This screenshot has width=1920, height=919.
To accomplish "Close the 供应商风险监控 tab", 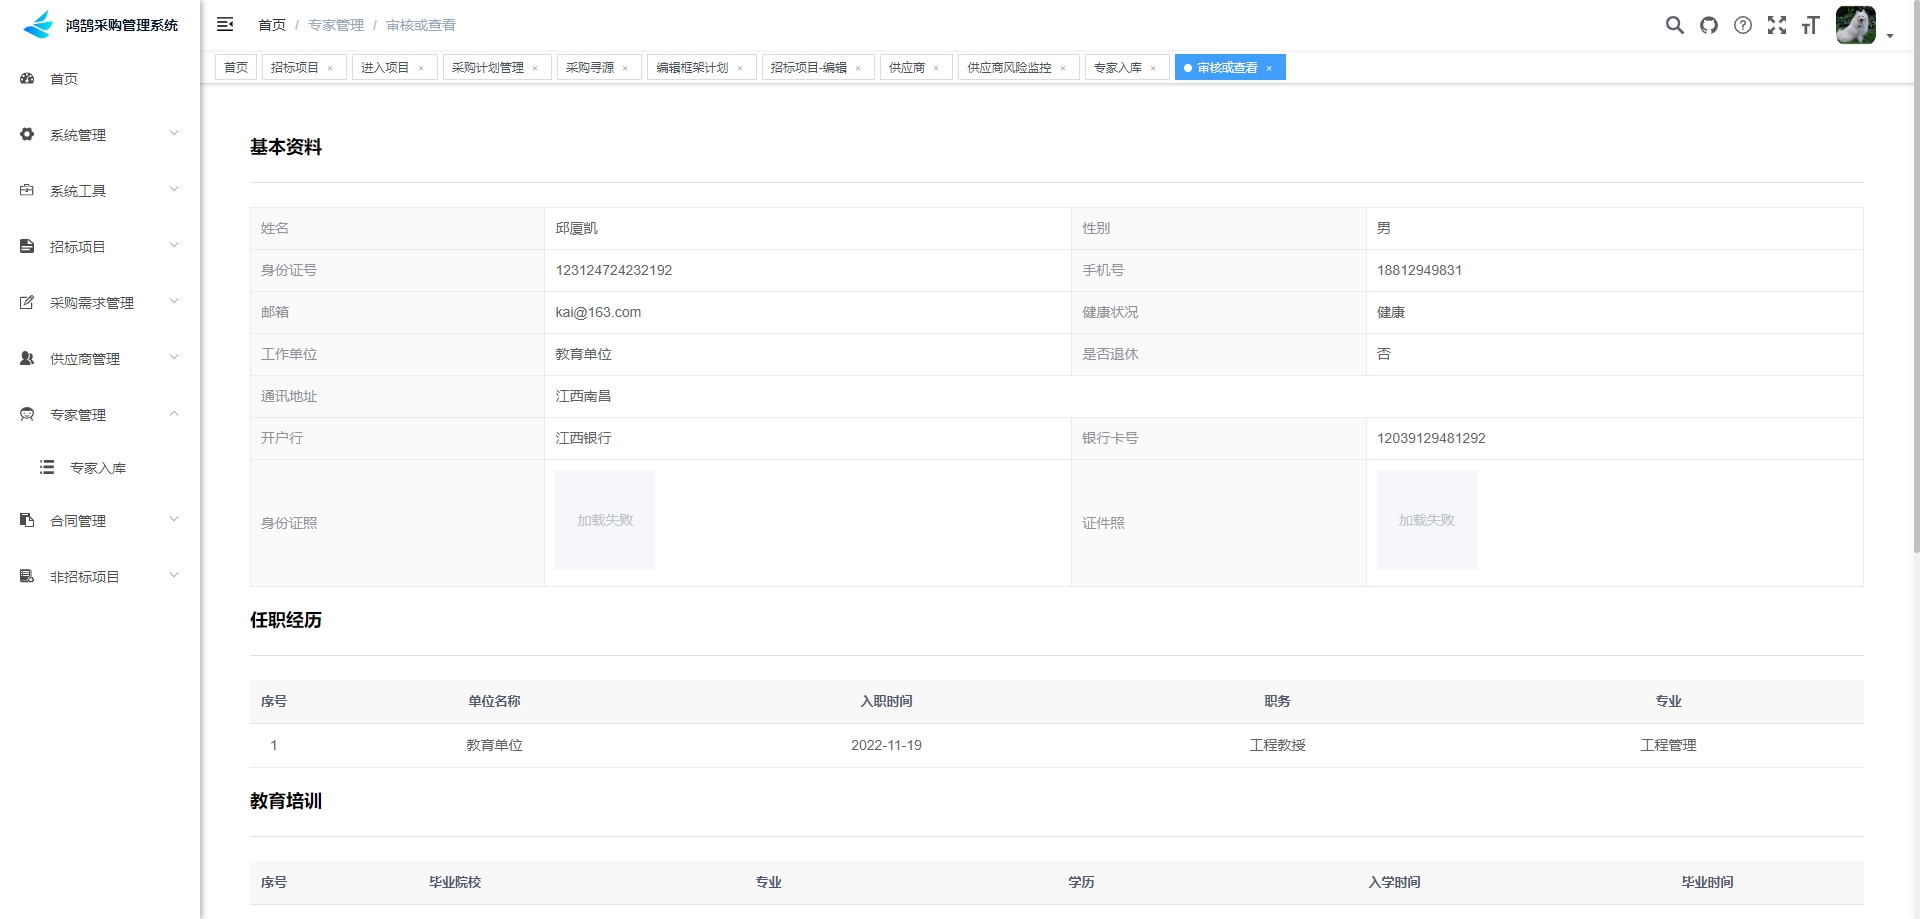I will click(x=1063, y=68).
